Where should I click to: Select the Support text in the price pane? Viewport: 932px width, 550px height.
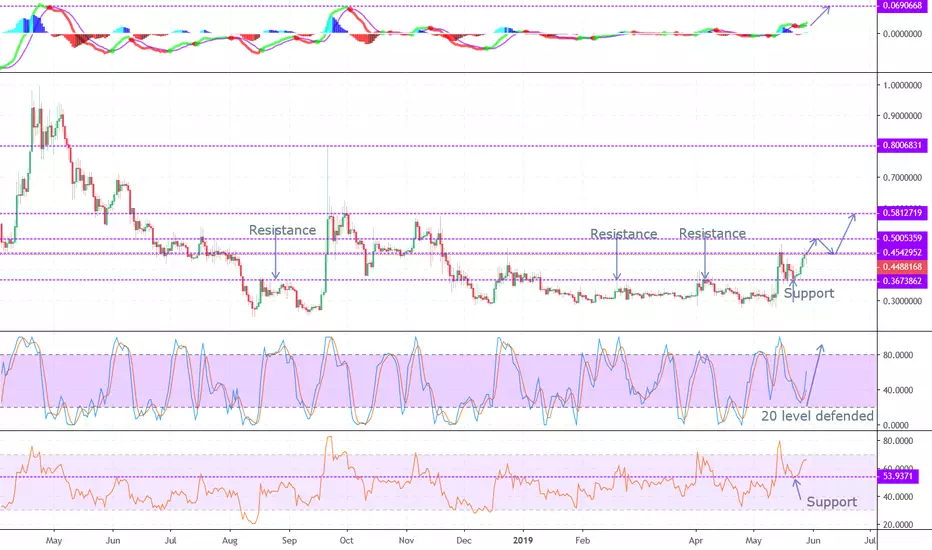coord(809,293)
